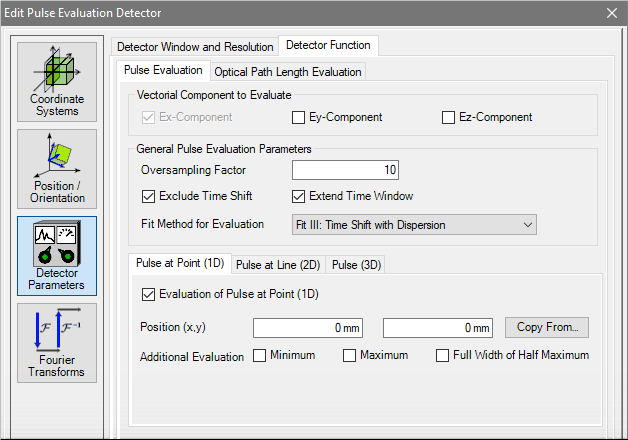The height and width of the screenshot is (440, 628).
Task: Select the Position / Orientation icon
Action: tap(57, 169)
